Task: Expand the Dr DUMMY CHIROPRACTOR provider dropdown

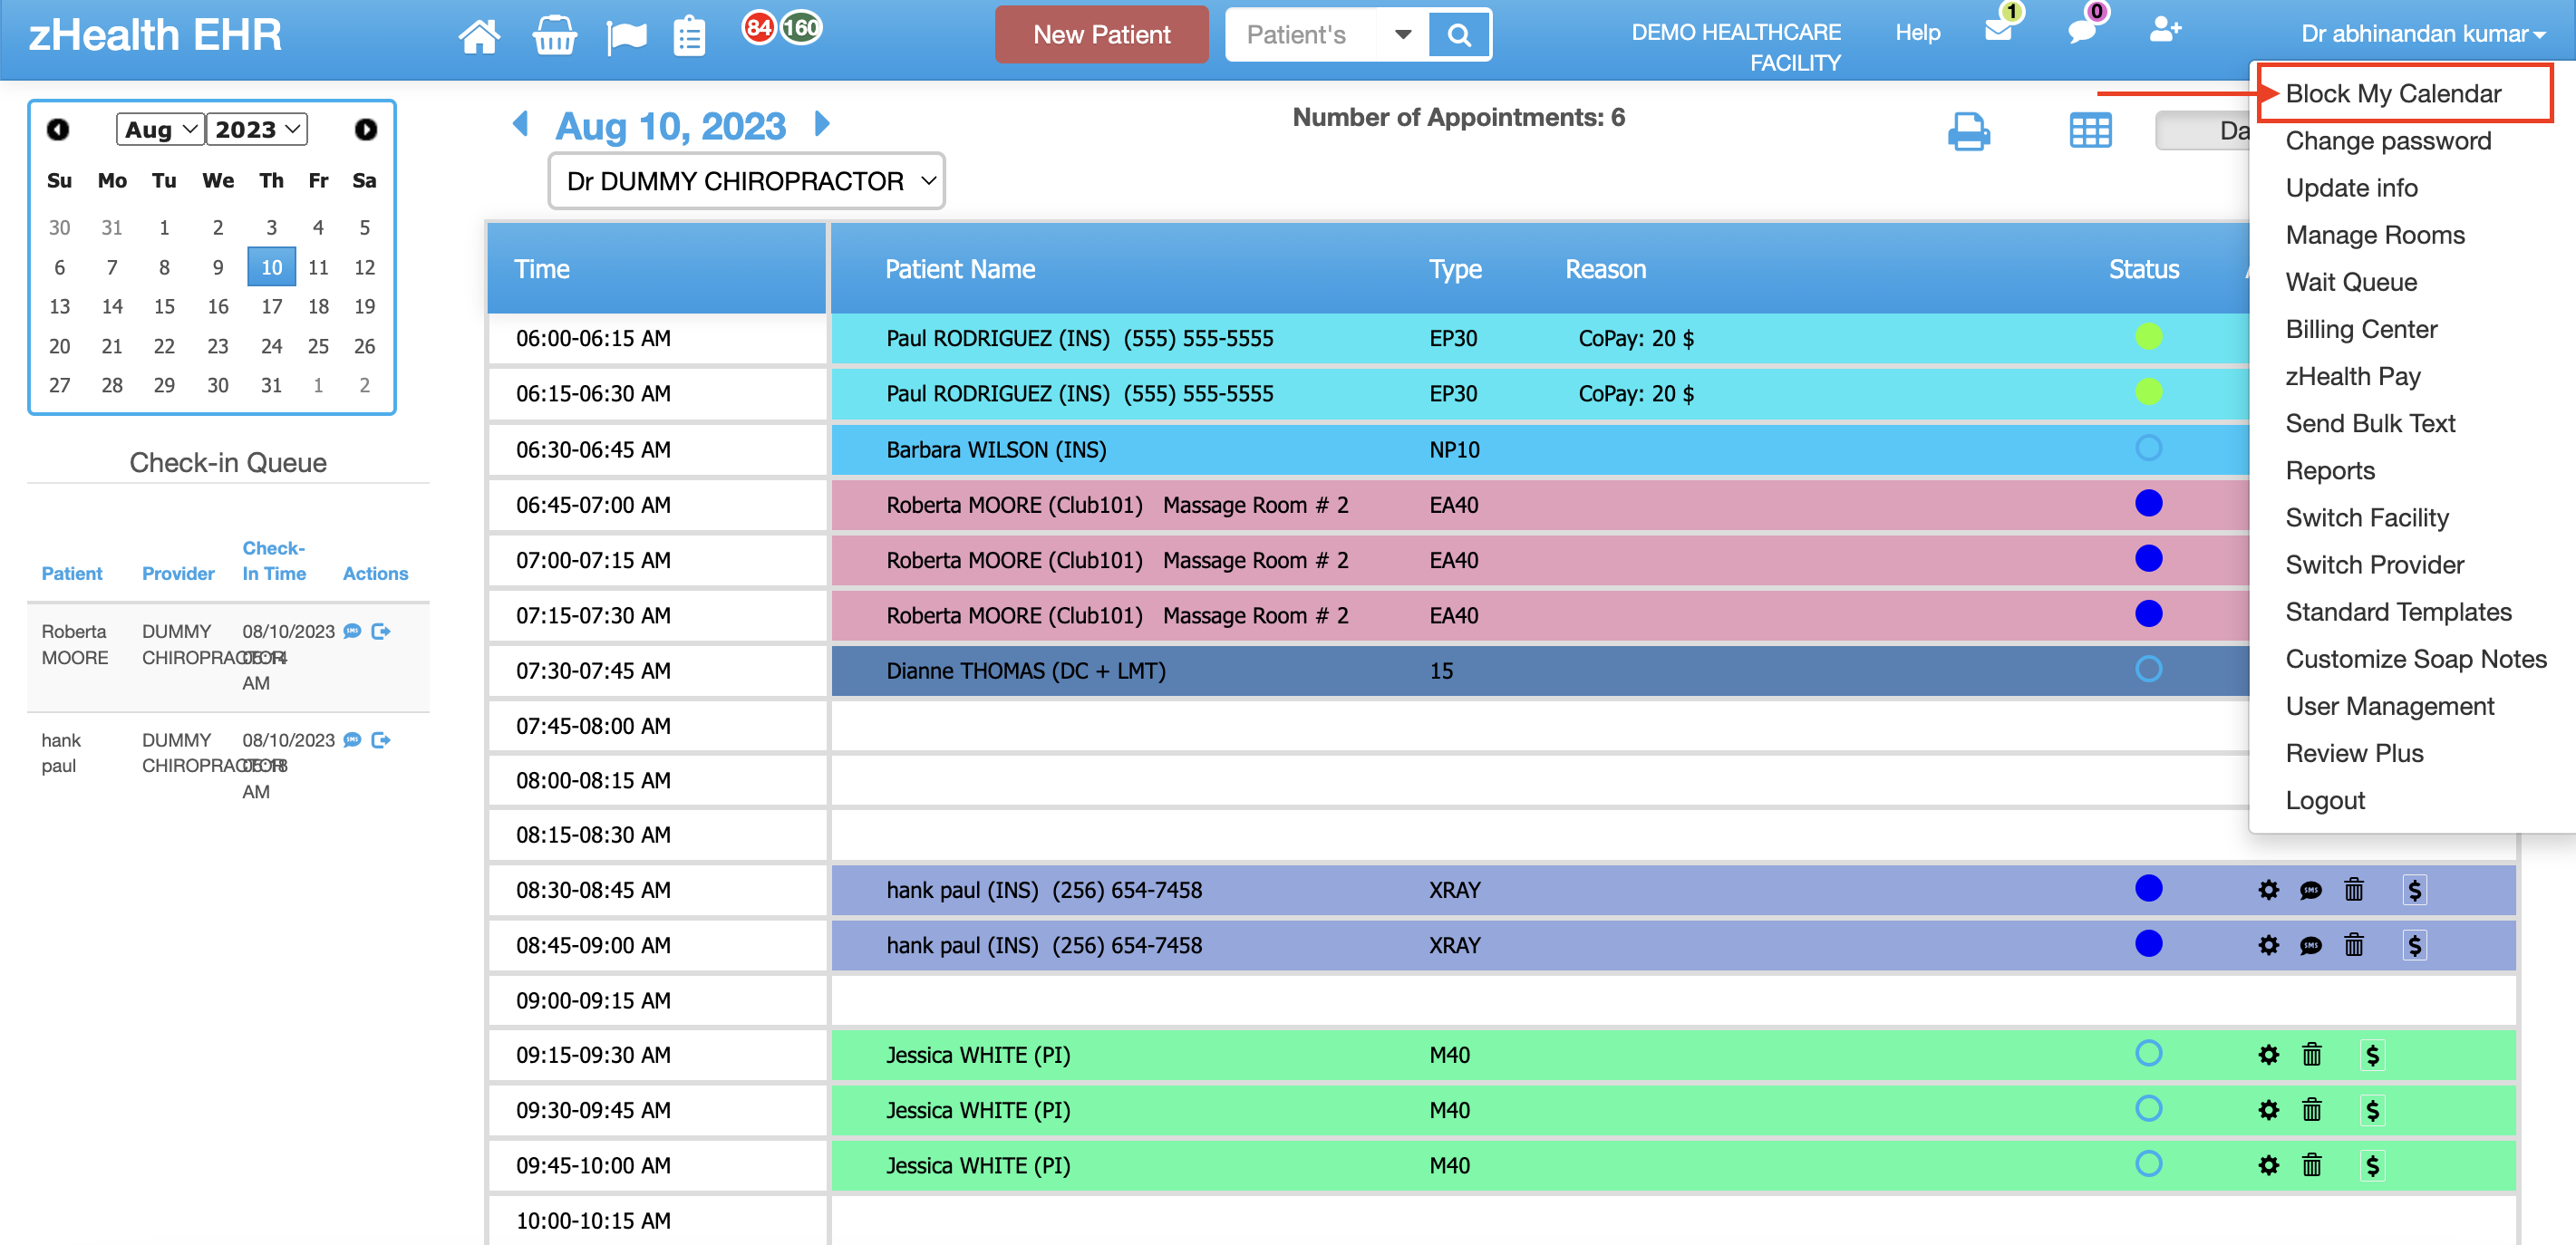Action: tap(745, 181)
